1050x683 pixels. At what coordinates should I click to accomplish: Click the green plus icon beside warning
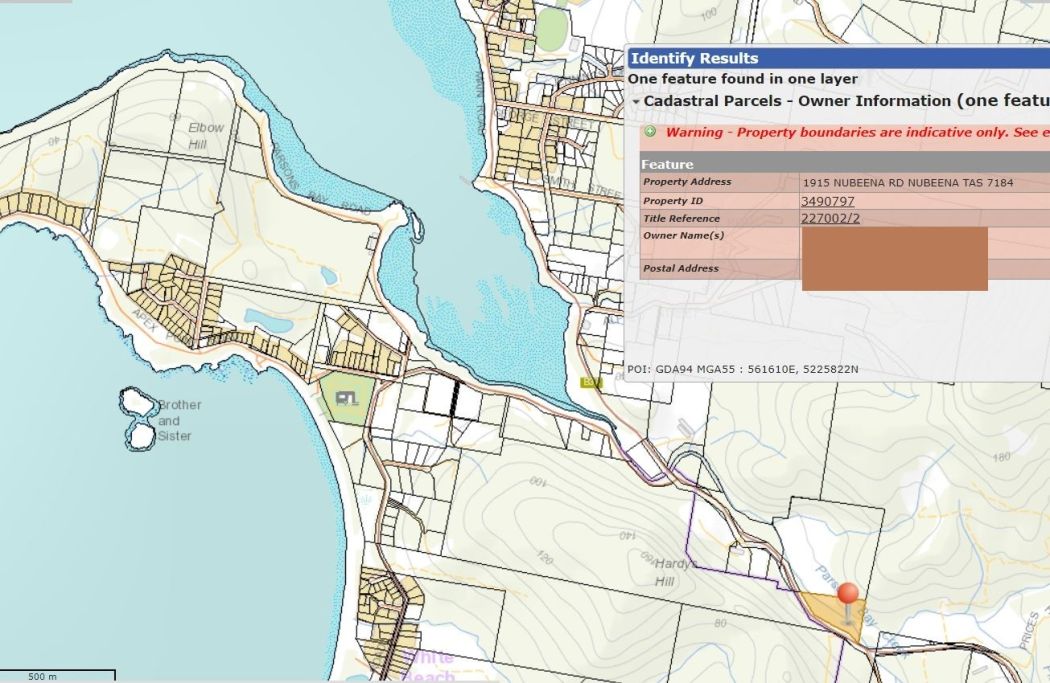click(x=650, y=132)
